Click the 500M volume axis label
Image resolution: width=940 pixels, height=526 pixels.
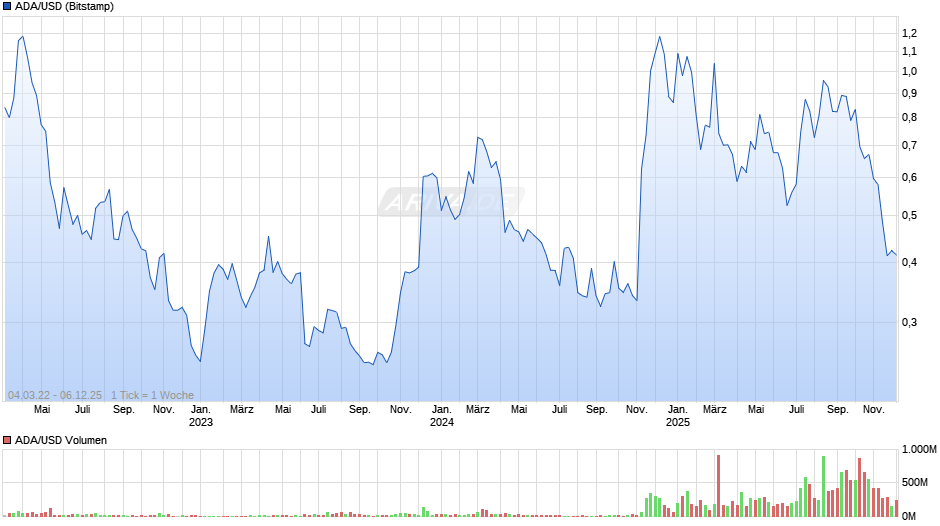915,482
